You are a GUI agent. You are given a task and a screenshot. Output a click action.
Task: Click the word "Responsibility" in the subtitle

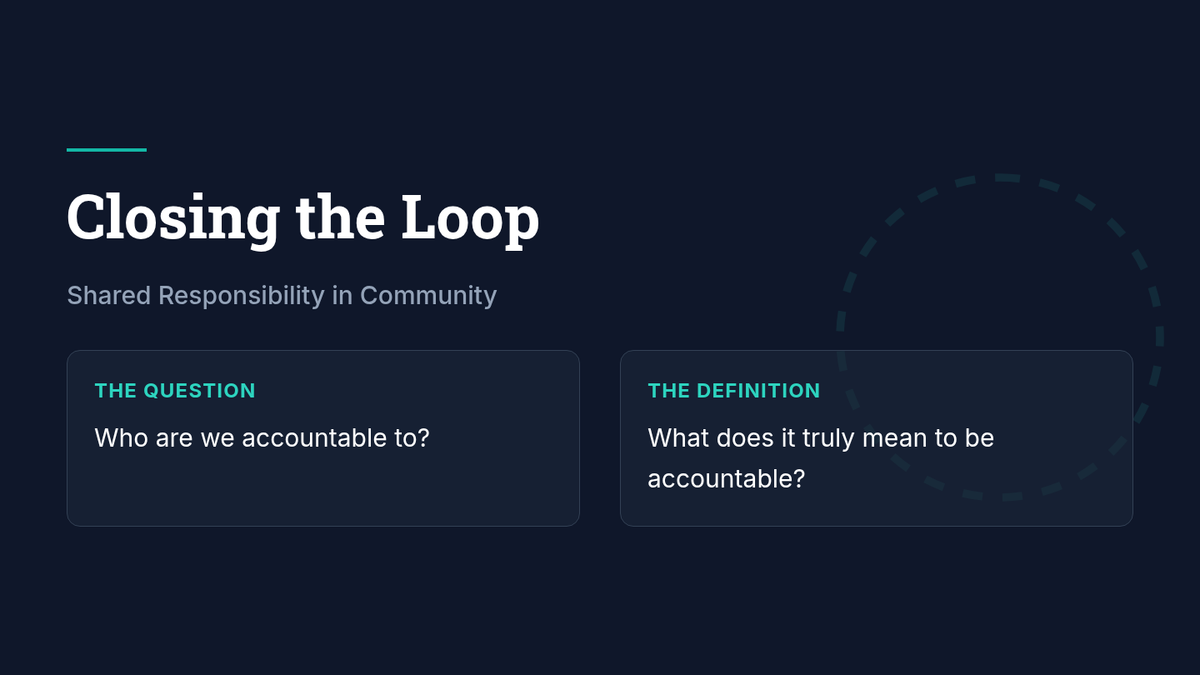[241, 296]
